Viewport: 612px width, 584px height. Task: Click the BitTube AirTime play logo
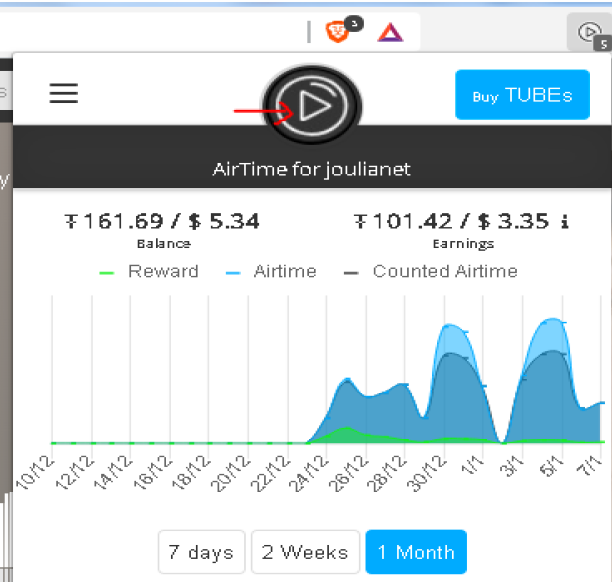tap(312, 105)
